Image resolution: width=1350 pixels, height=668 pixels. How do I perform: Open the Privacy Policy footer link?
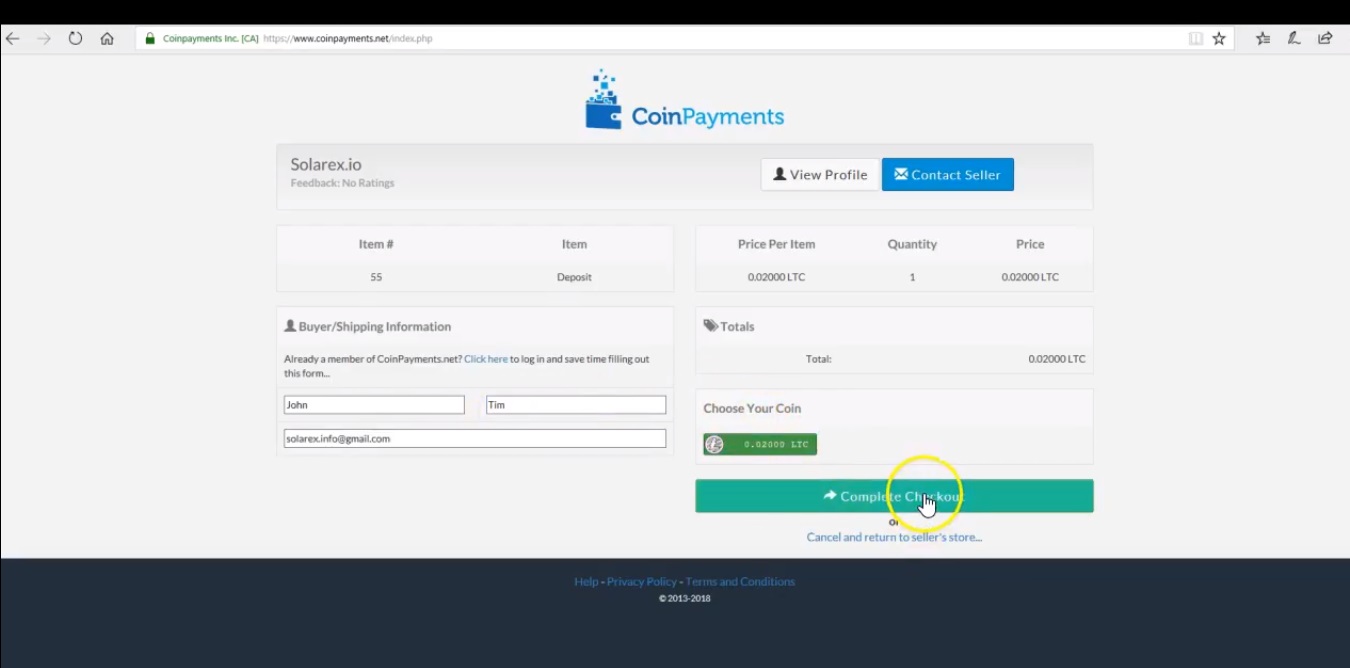[x=642, y=581]
